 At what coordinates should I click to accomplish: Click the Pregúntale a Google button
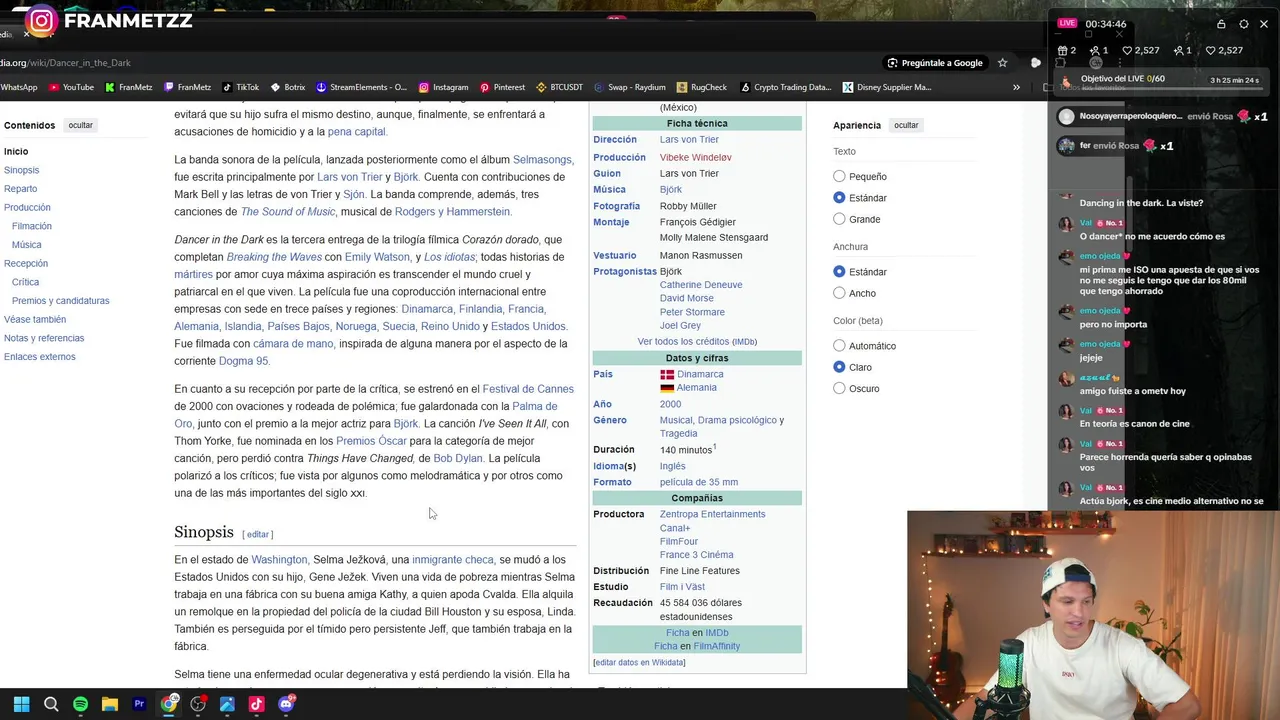pyautogui.click(x=934, y=63)
